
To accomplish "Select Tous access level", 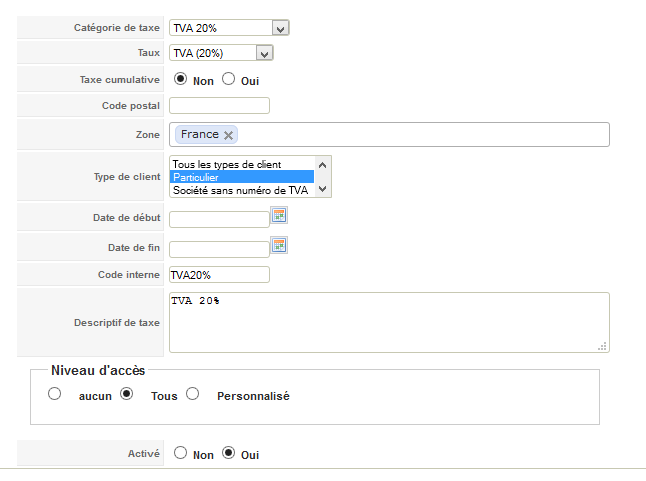I will click(x=126, y=394).
